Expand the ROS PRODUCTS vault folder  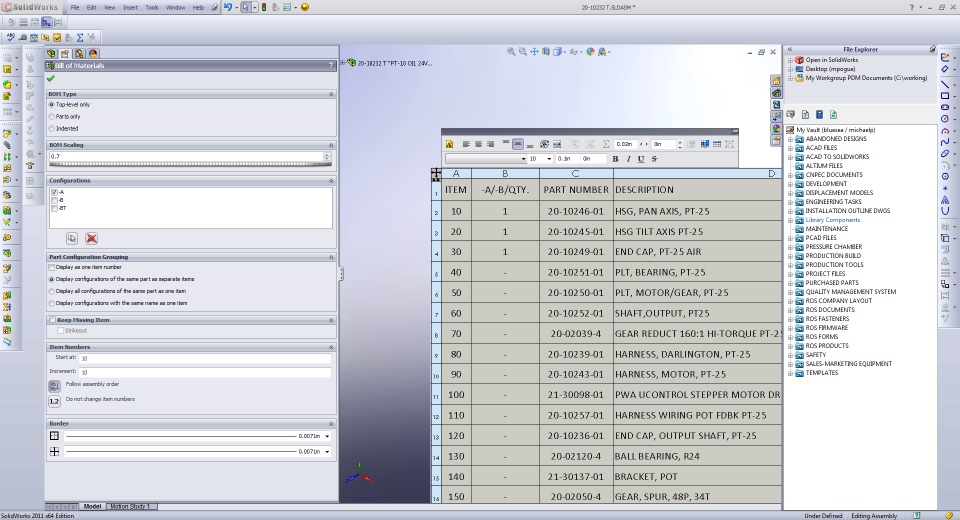coord(790,346)
